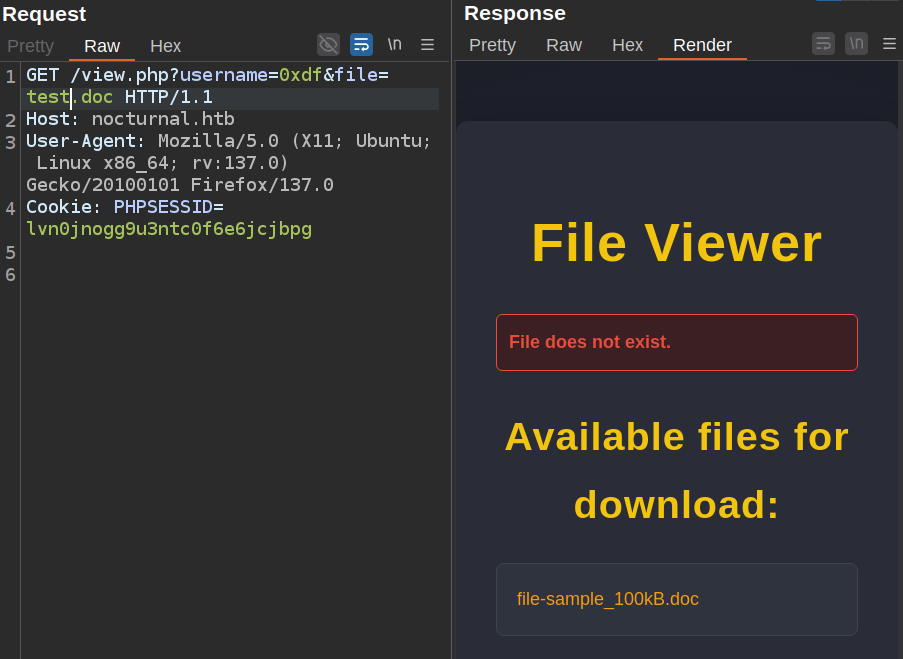
Task: Click word wrap icon in Response panel
Action: [x=823, y=44]
